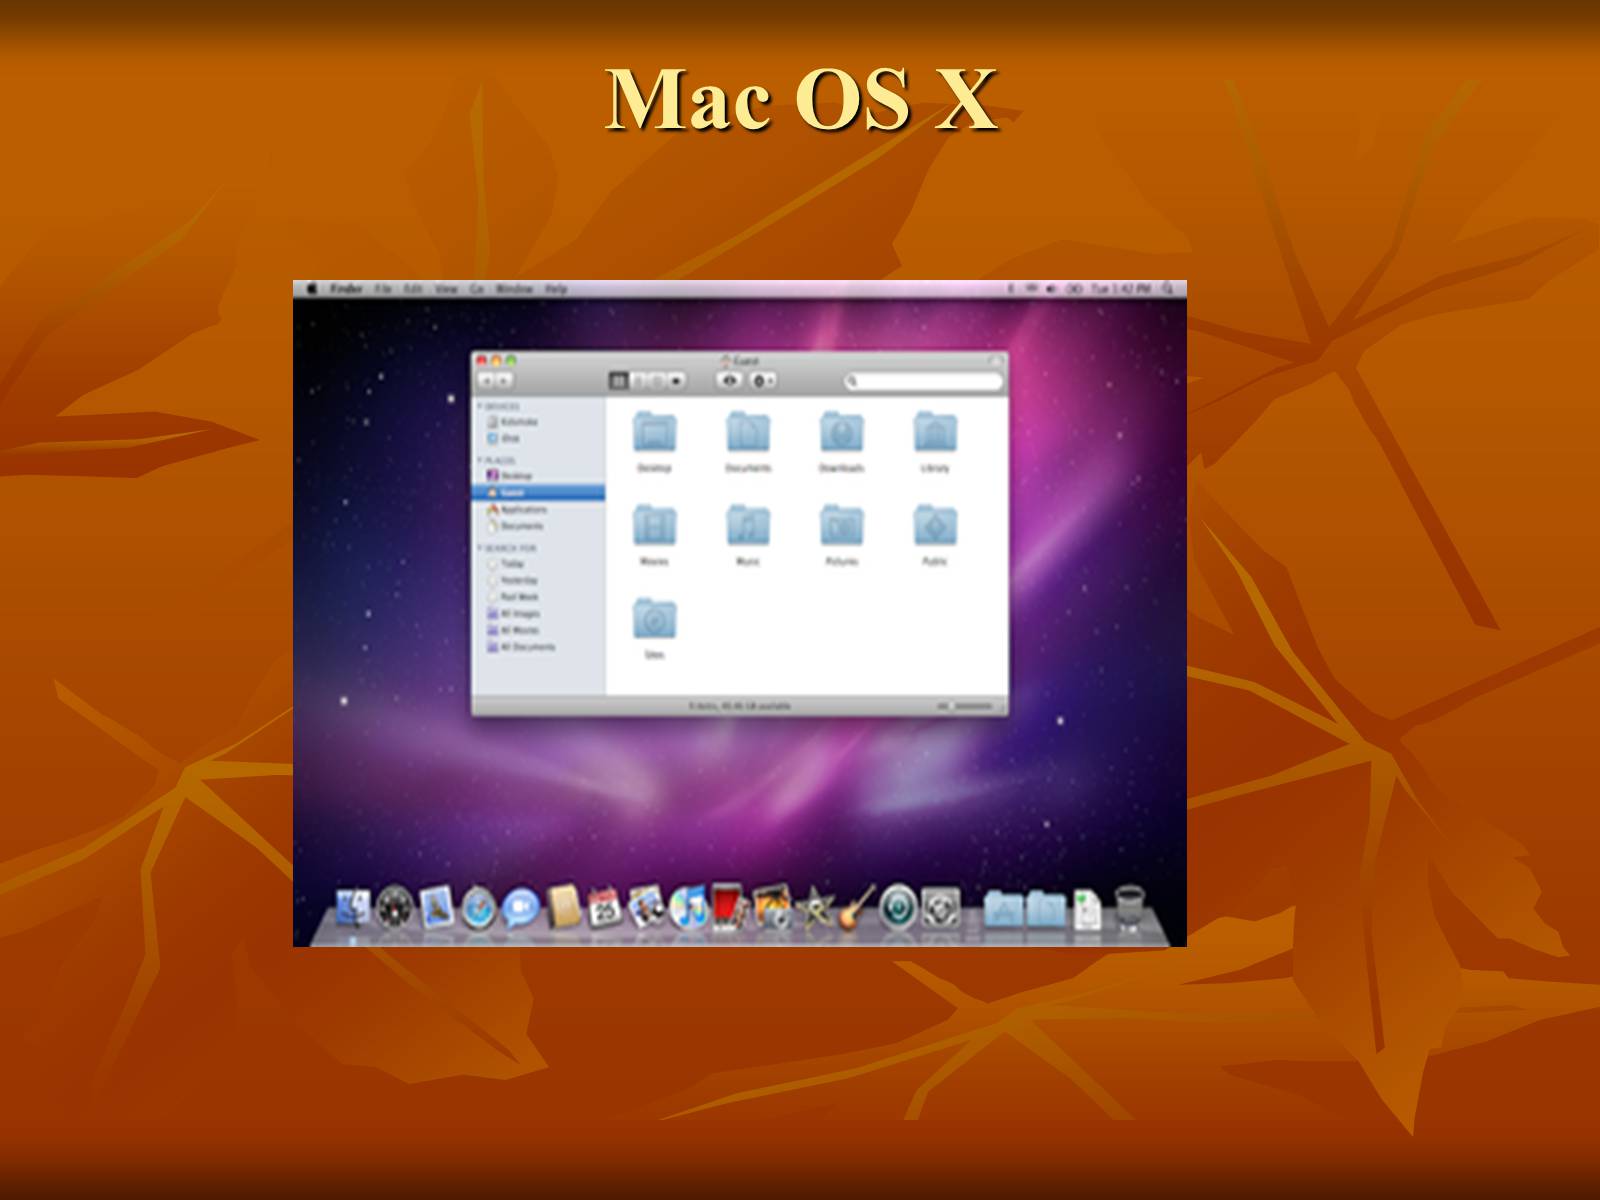Select the Today search in sidebar
This screenshot has width=1600, height=1200.
(539, 564)
